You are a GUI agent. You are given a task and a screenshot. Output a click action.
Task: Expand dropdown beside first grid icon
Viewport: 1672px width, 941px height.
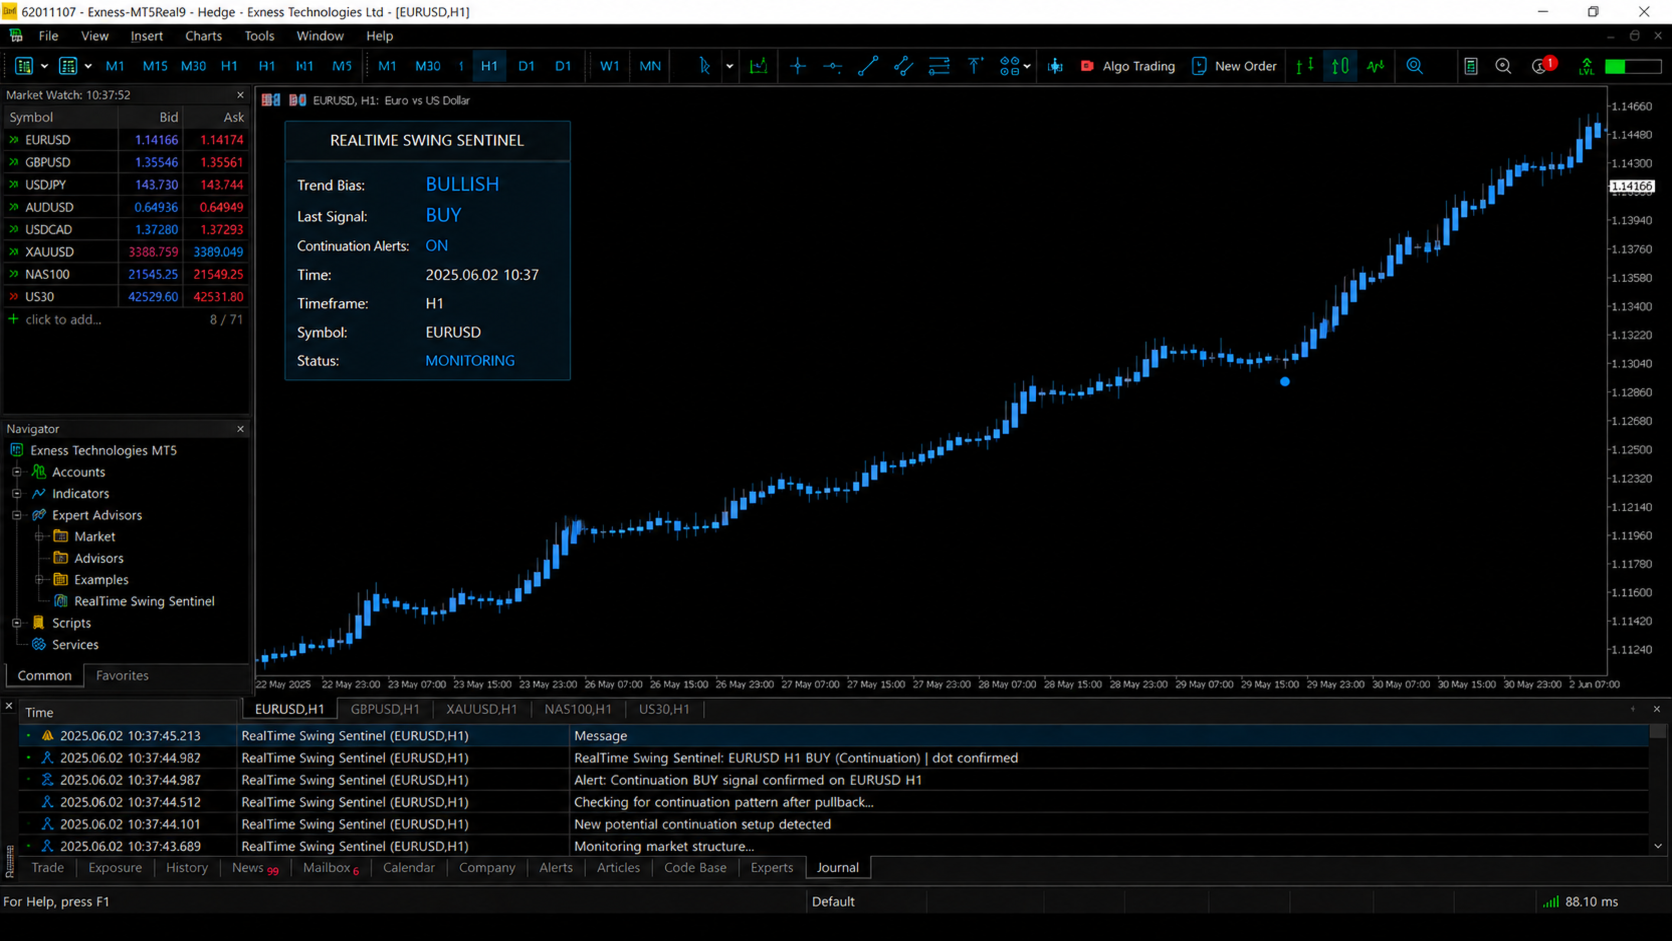(44, 66)
